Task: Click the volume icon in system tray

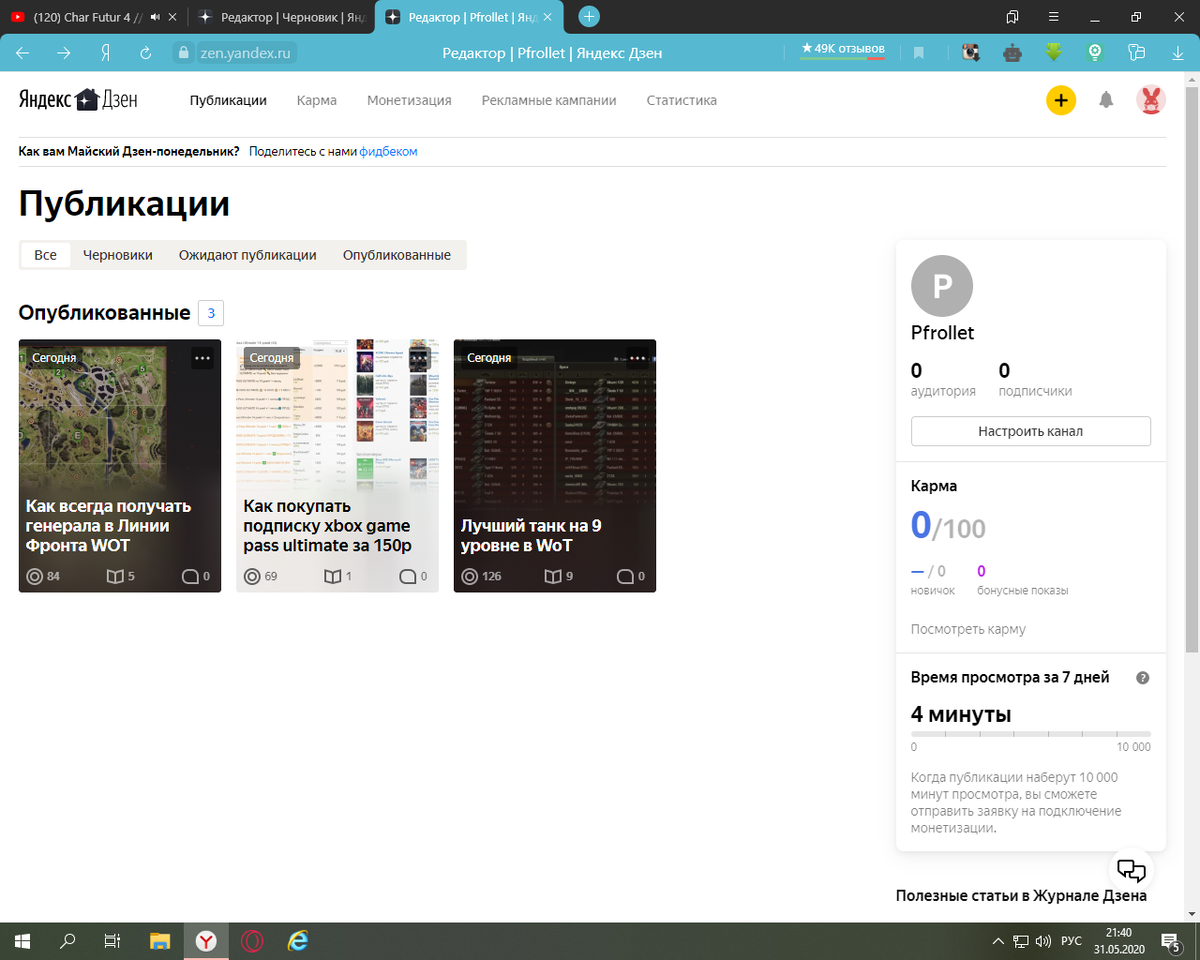Action: pos(1043,941)
